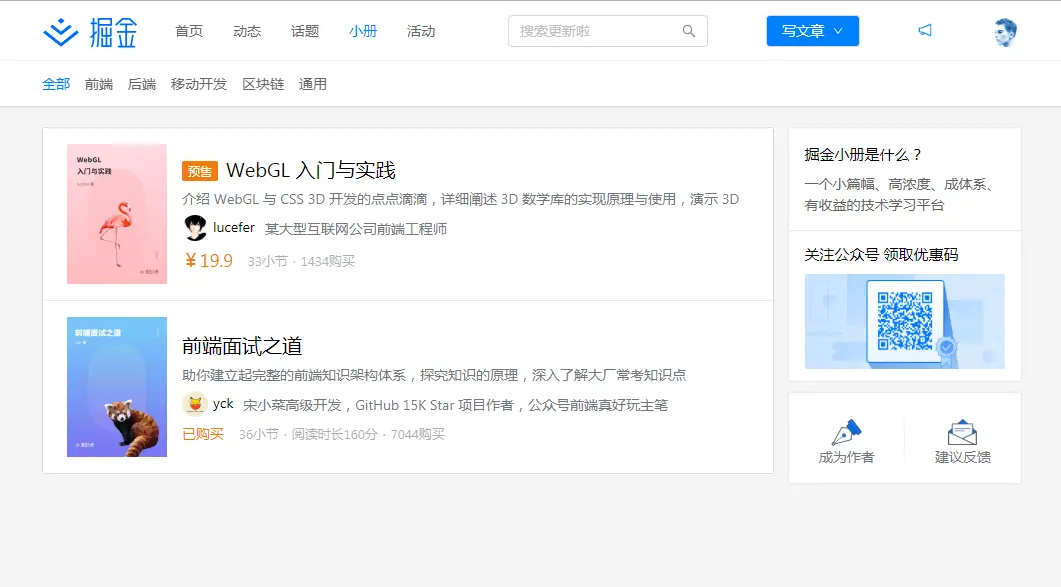Image resolution: width=1061 pixels, height=587 pixels.
Task: Filter by 后端 category
Action: [x=142, y=84]
